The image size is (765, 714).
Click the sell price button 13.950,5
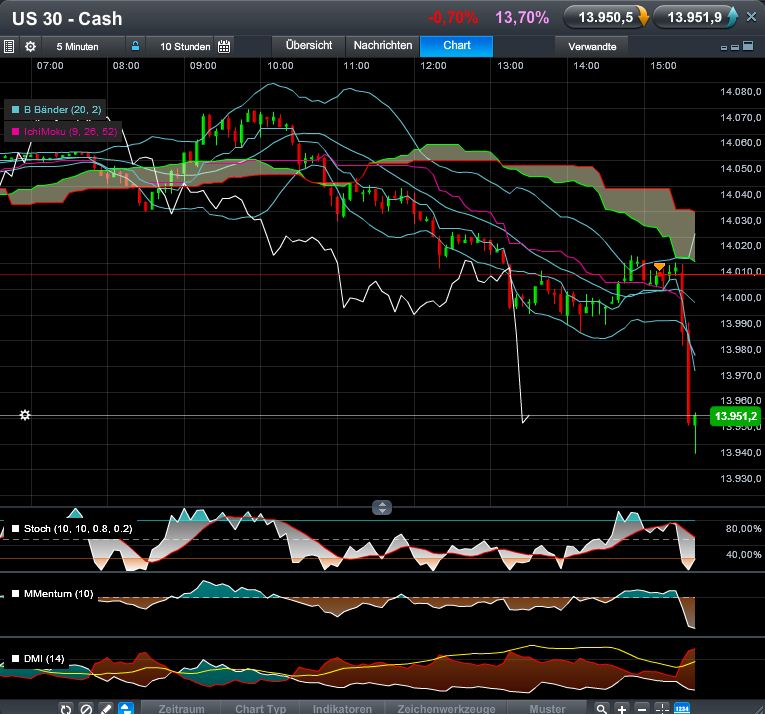pos(606,18)
